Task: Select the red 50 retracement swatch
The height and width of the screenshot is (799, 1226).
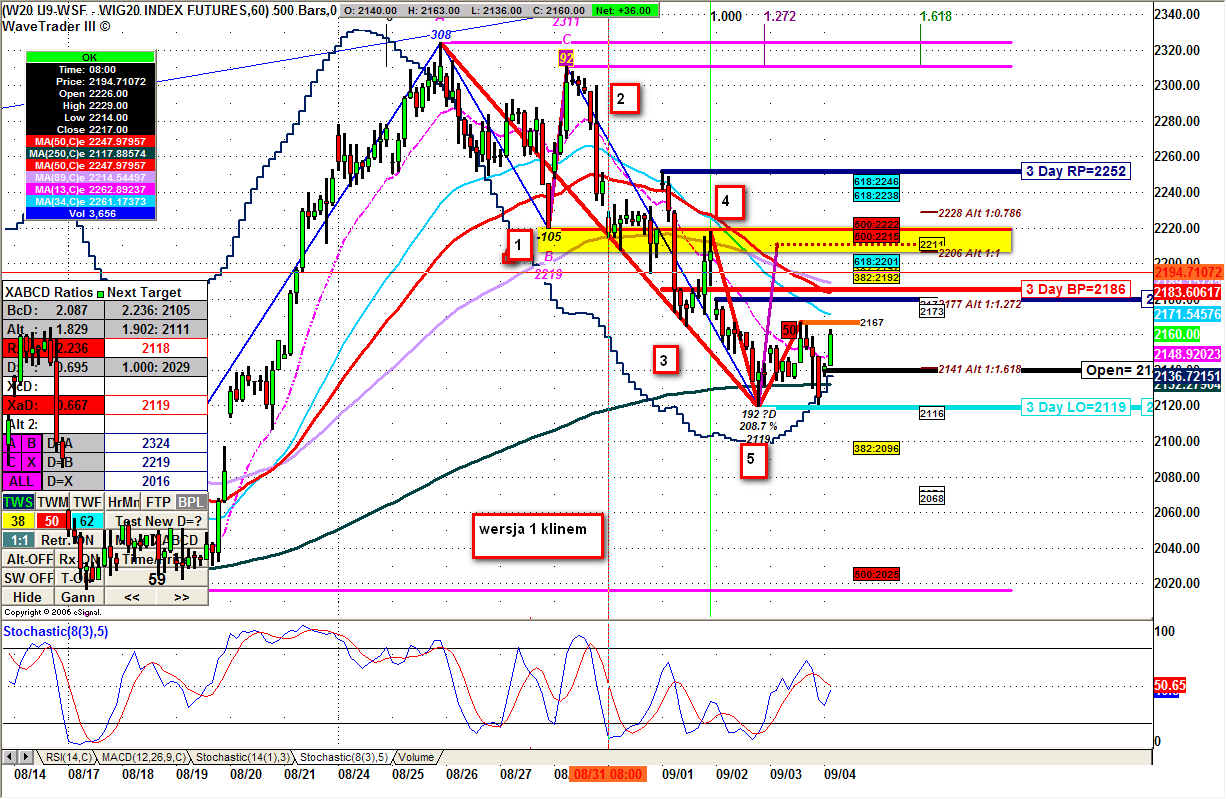Action: pyautogui.click(x=52, y=521)
